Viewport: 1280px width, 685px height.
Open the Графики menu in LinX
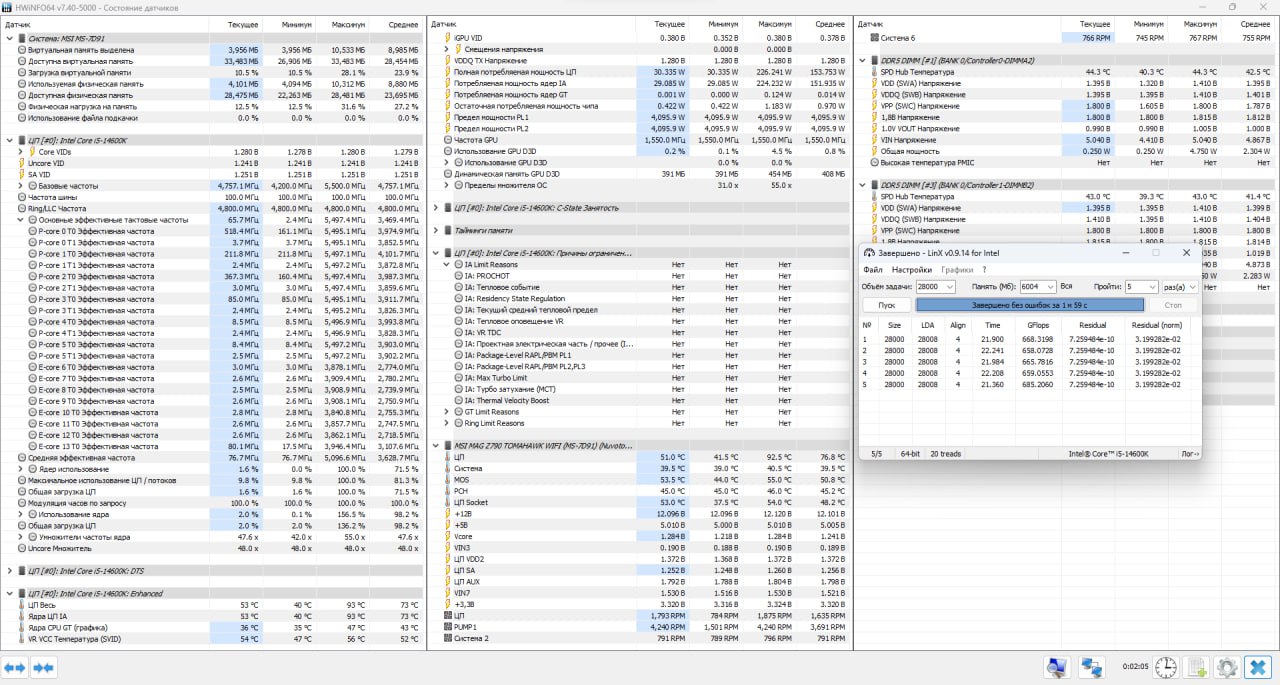point(957,270)
